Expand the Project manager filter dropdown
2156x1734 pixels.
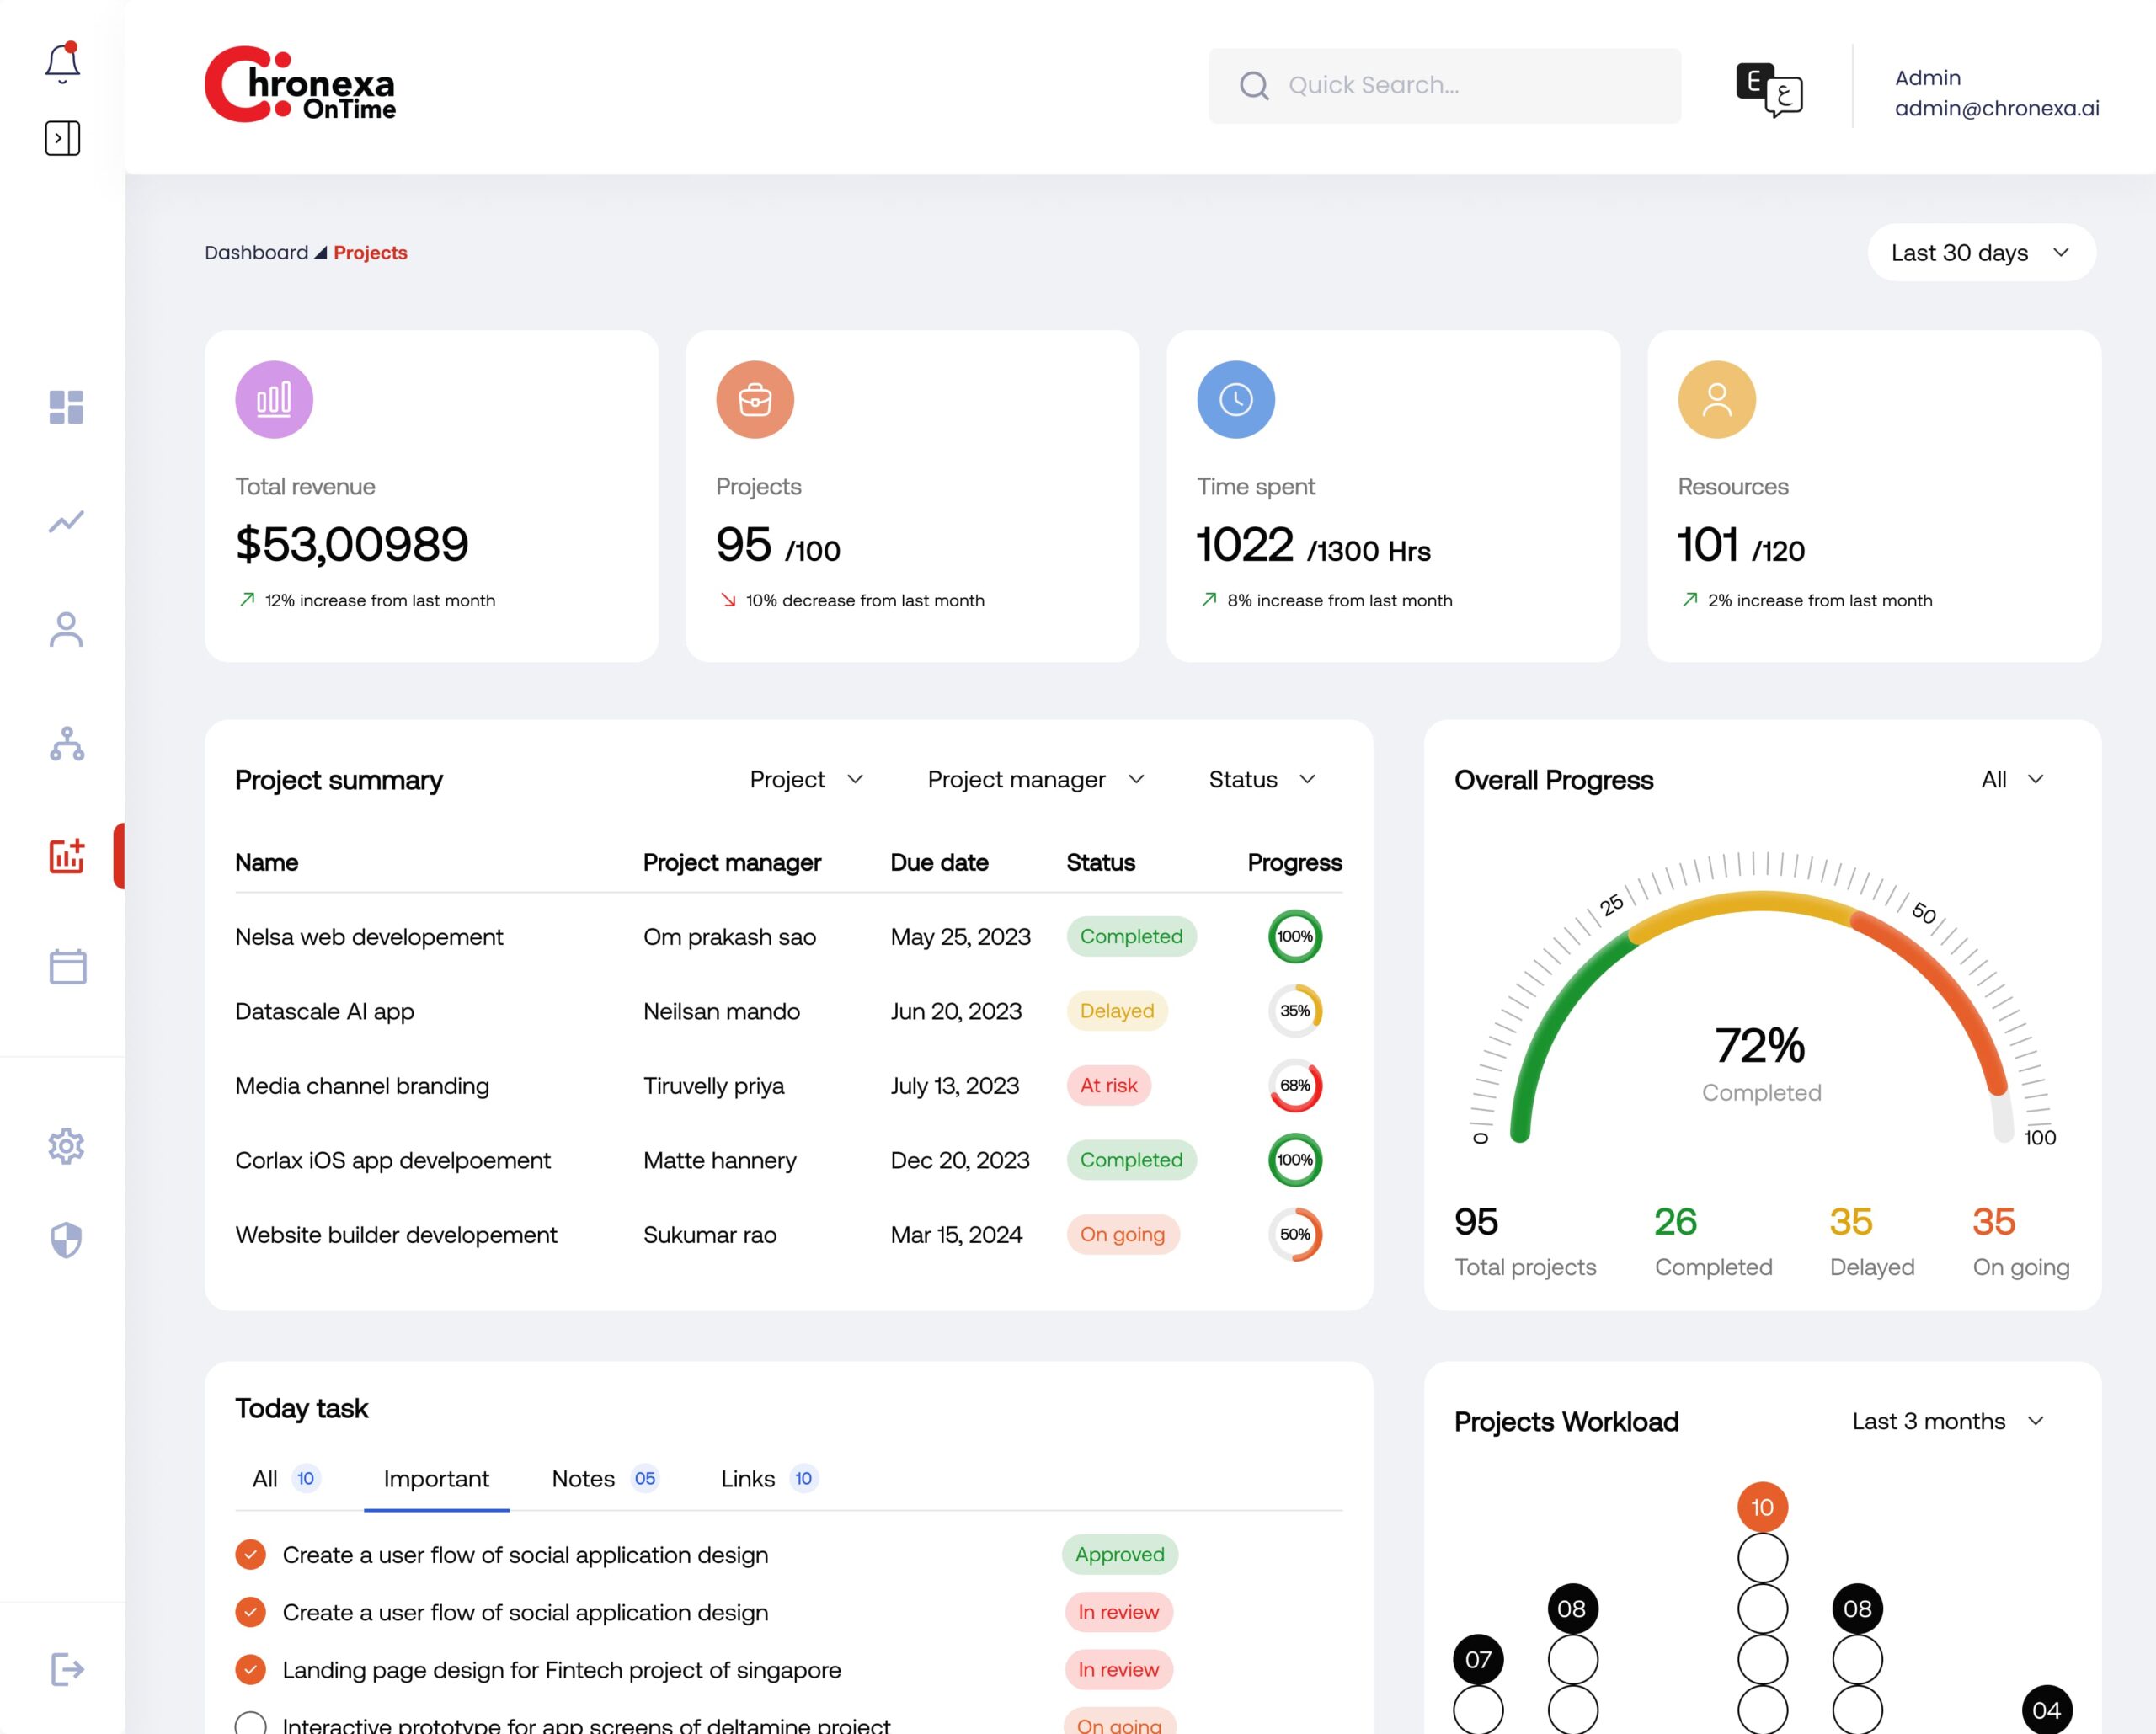(x=1035, y=779)
